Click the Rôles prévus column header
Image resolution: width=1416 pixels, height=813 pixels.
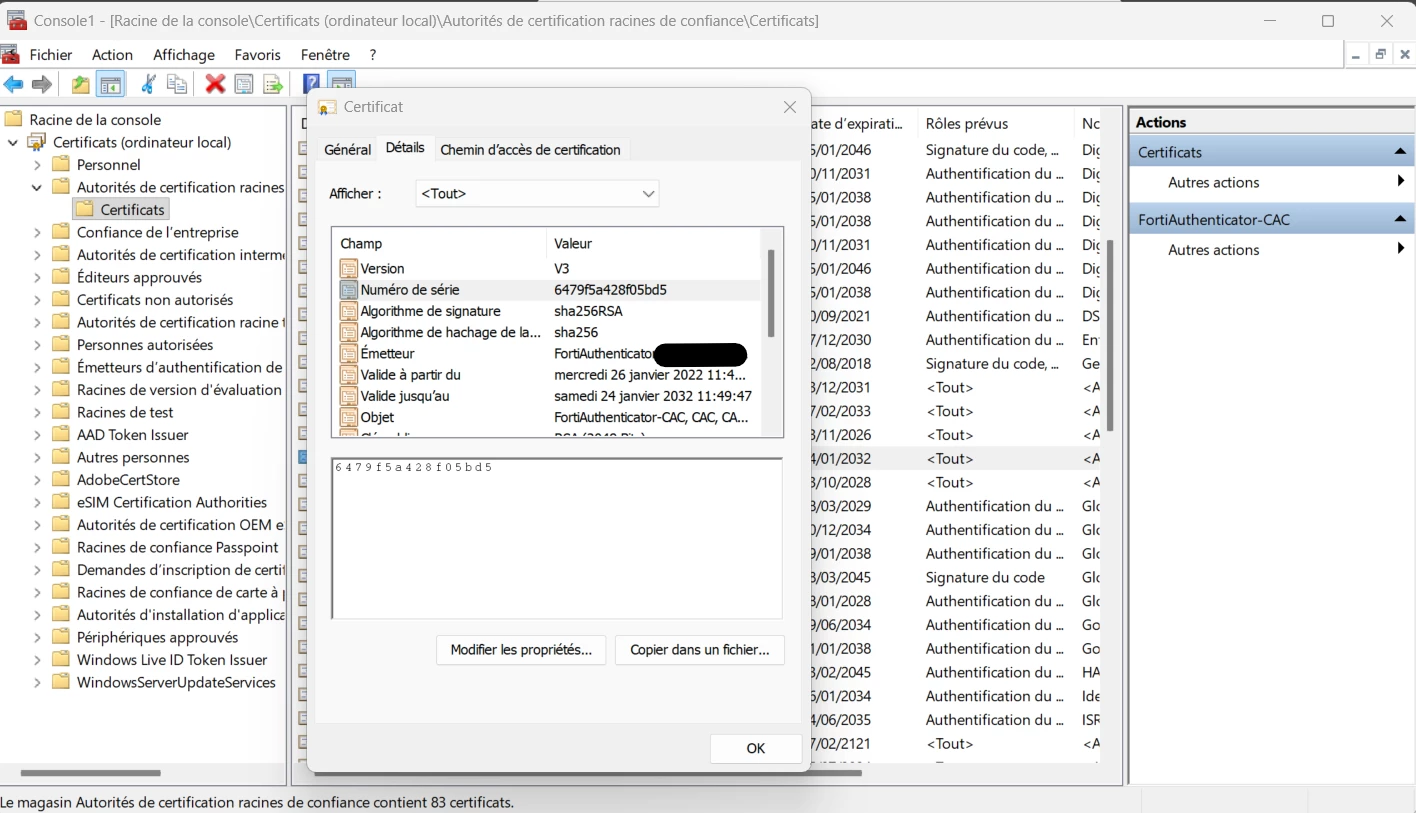(995, 123)
